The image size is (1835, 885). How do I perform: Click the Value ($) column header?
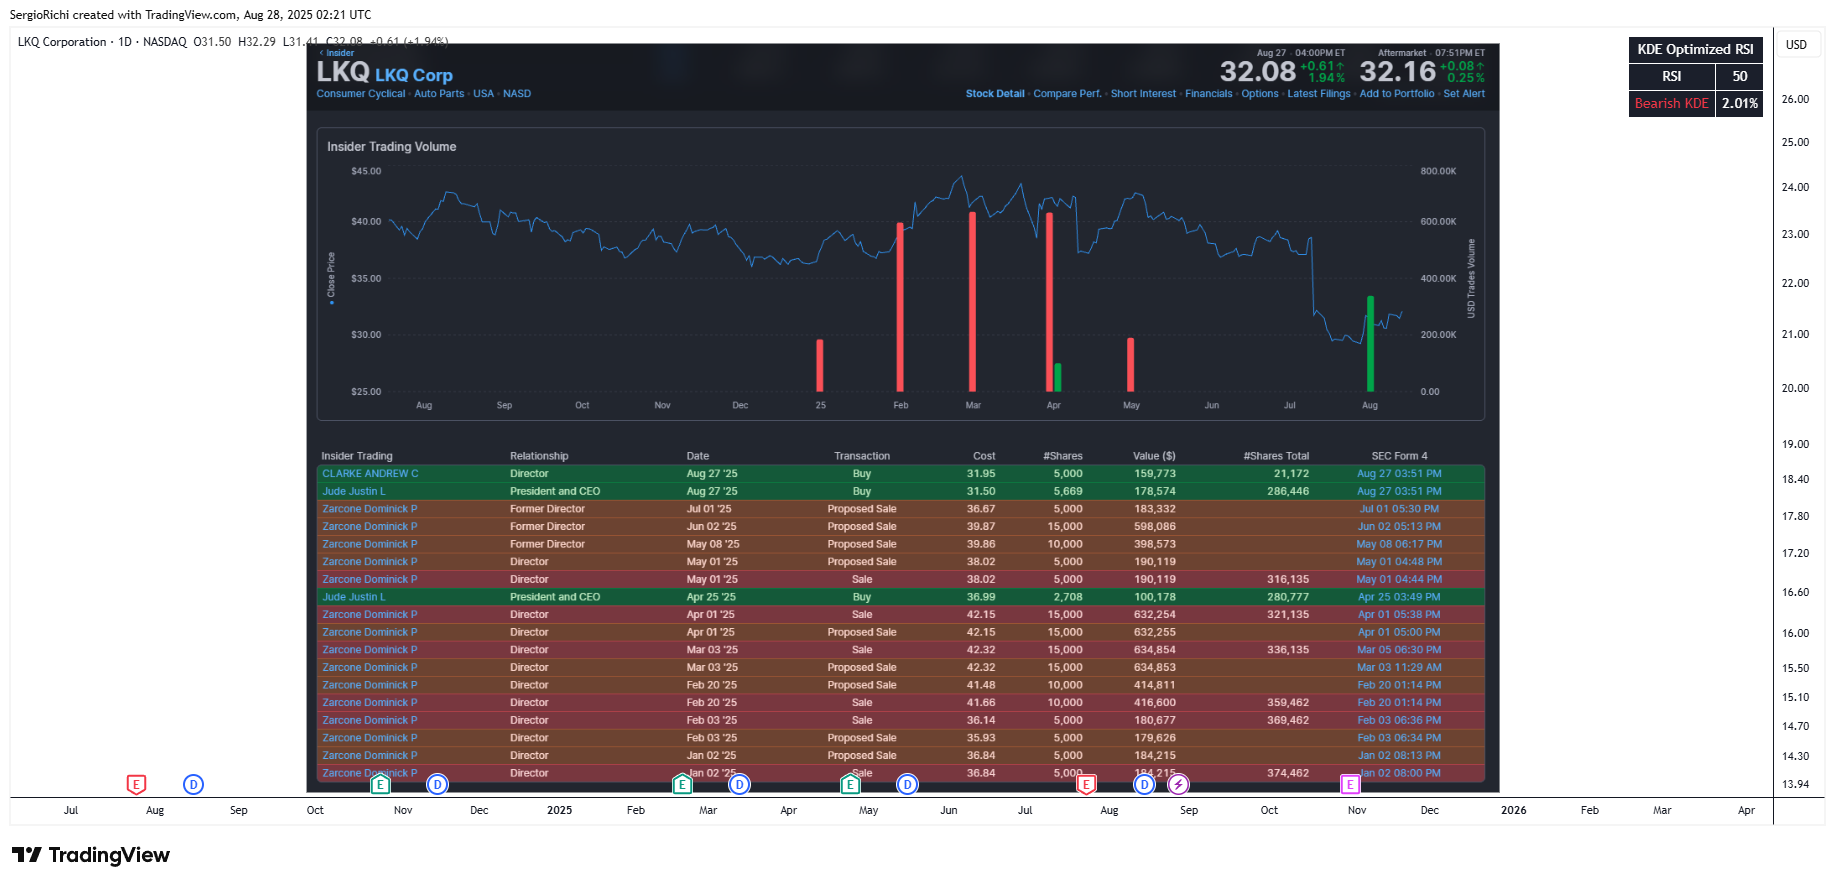click(1154, 456)
